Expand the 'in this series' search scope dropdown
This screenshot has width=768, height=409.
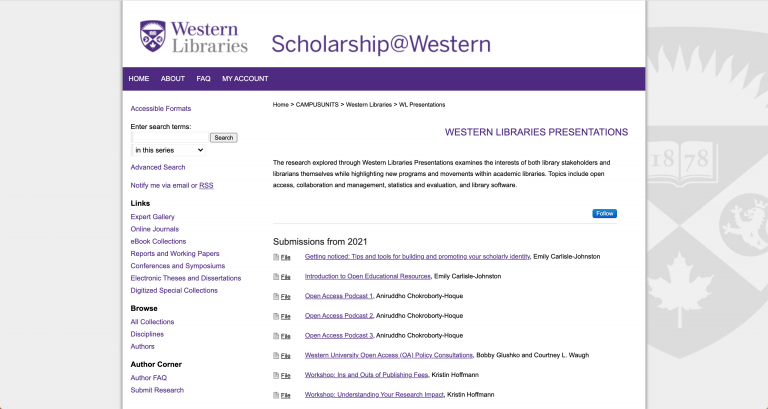point(168,150)
